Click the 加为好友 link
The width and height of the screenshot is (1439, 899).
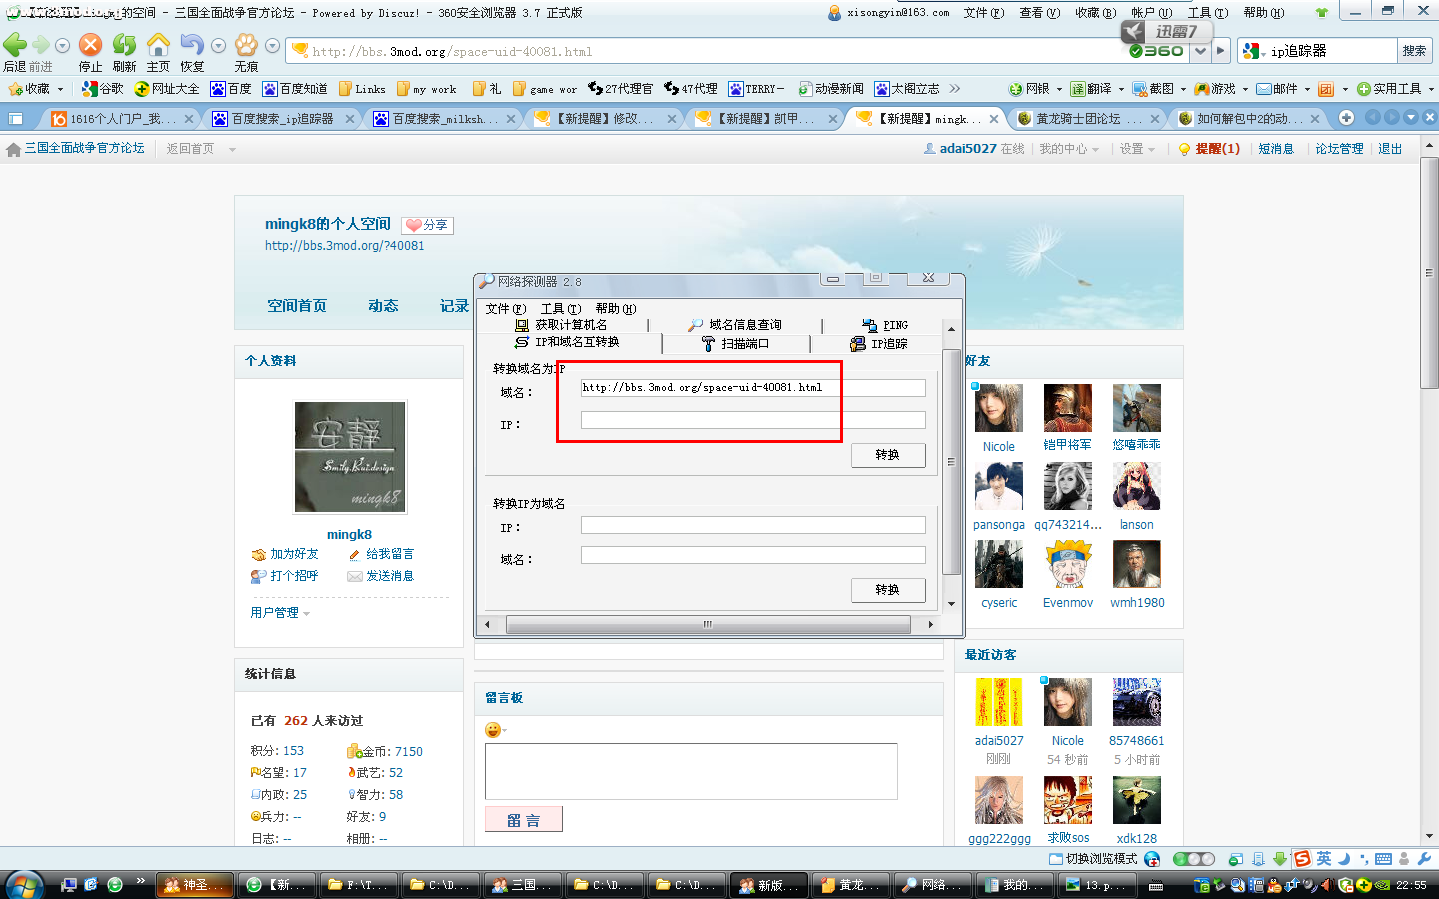pyautogui.click(x=293, y=554)
